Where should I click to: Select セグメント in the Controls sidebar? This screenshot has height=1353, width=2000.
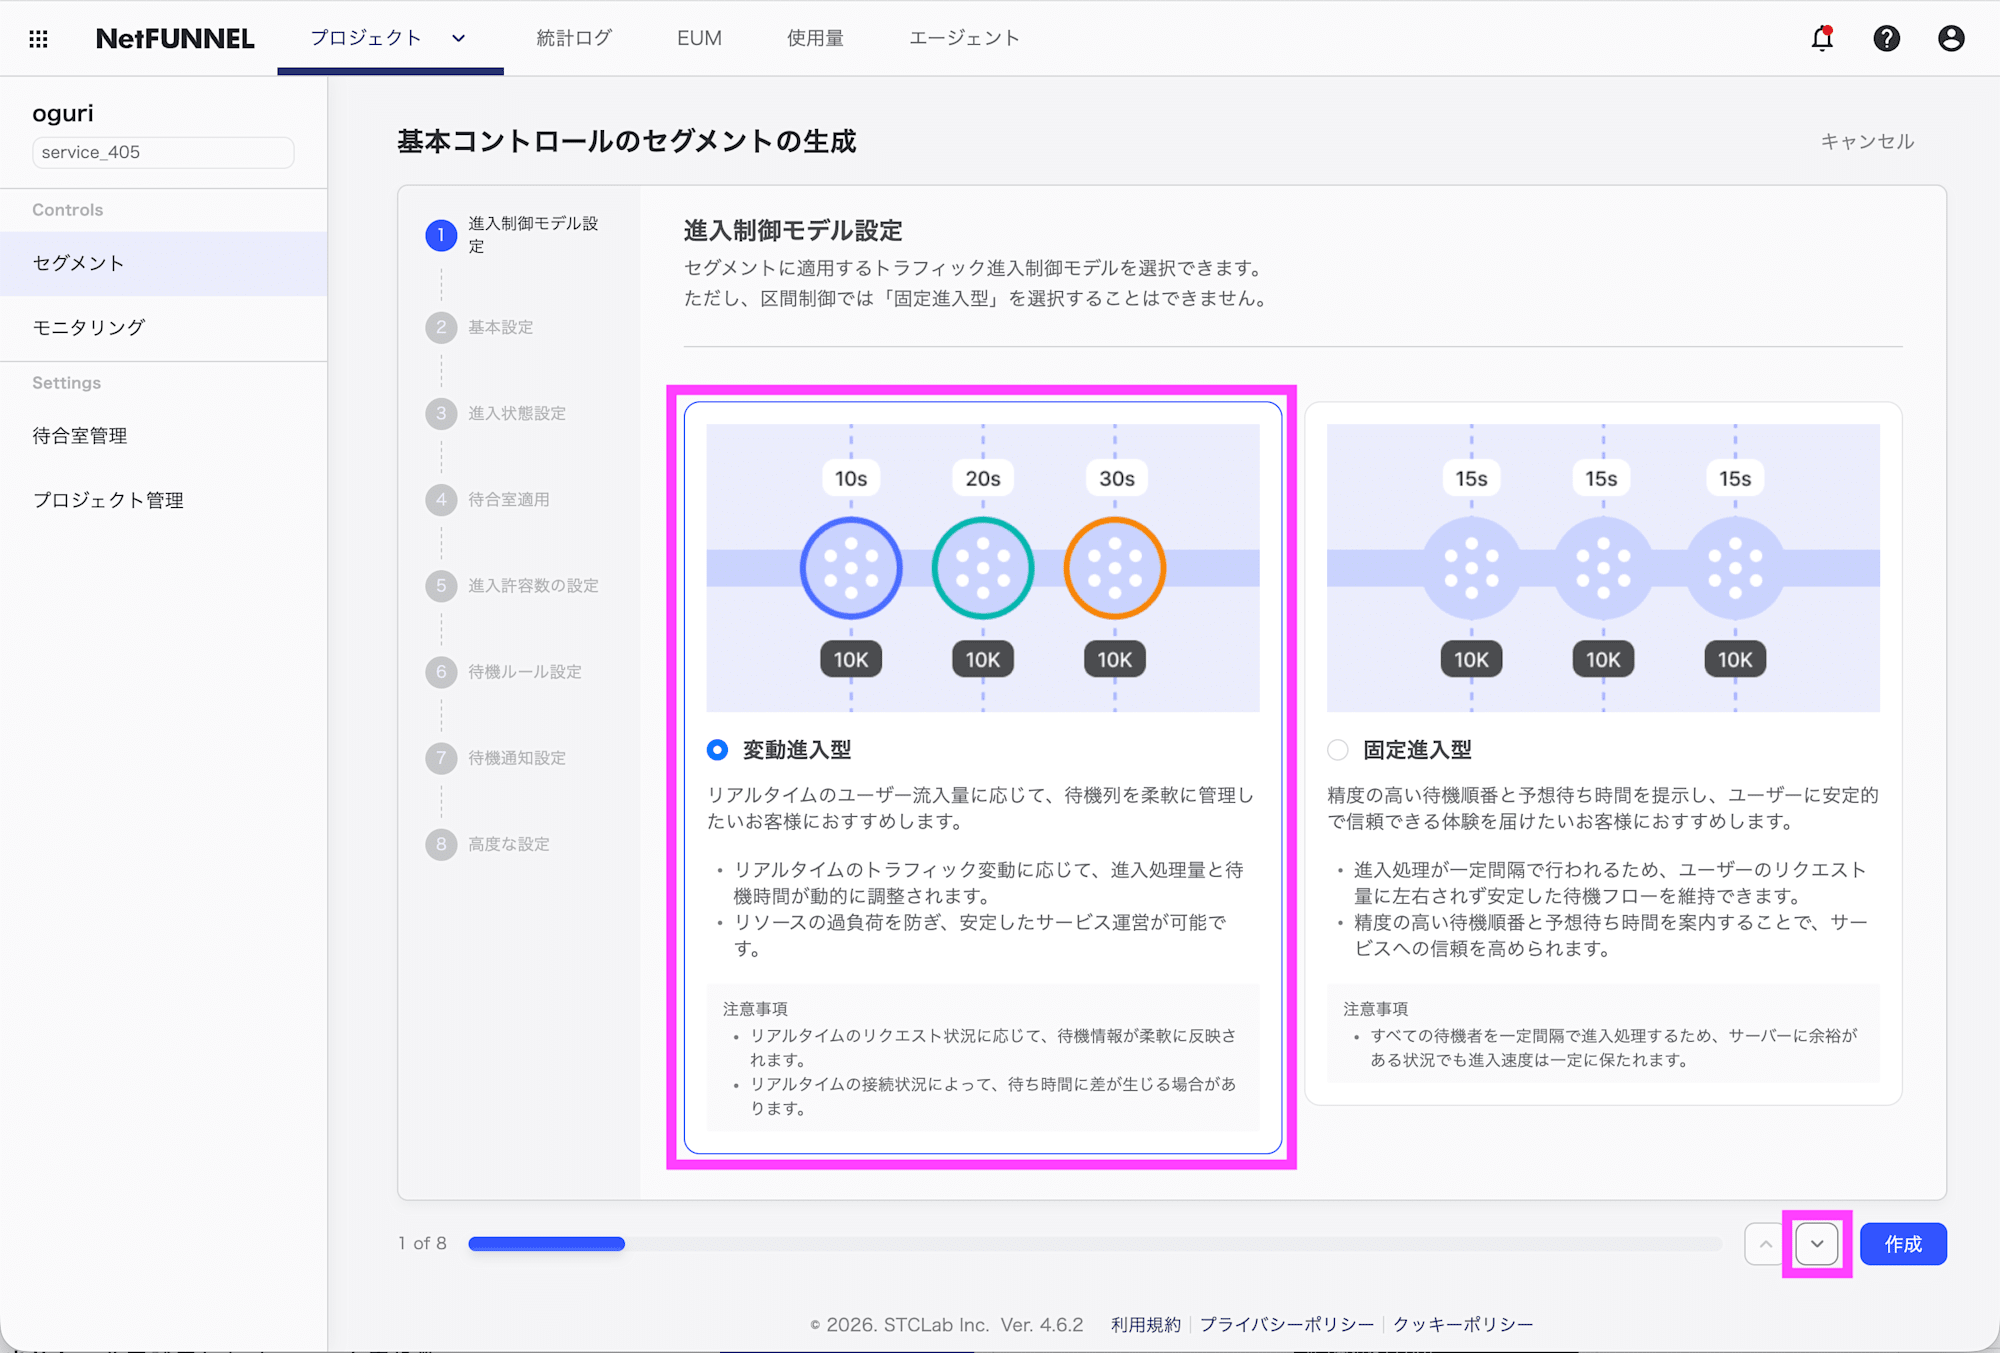point(77,263)
